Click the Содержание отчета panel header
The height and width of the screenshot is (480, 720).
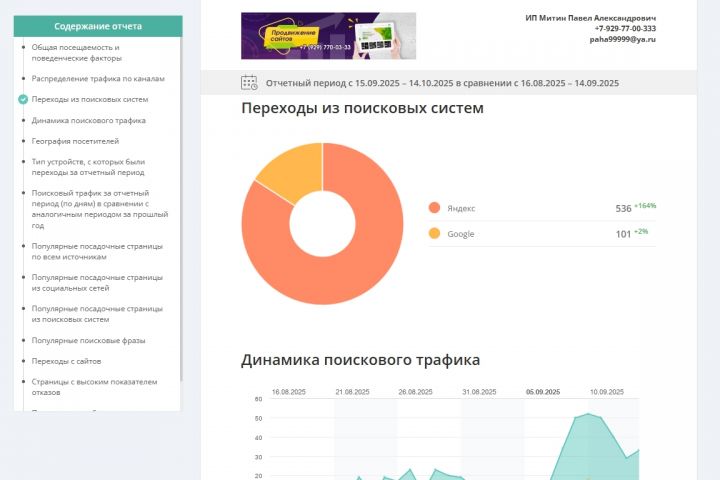(98, 26)
